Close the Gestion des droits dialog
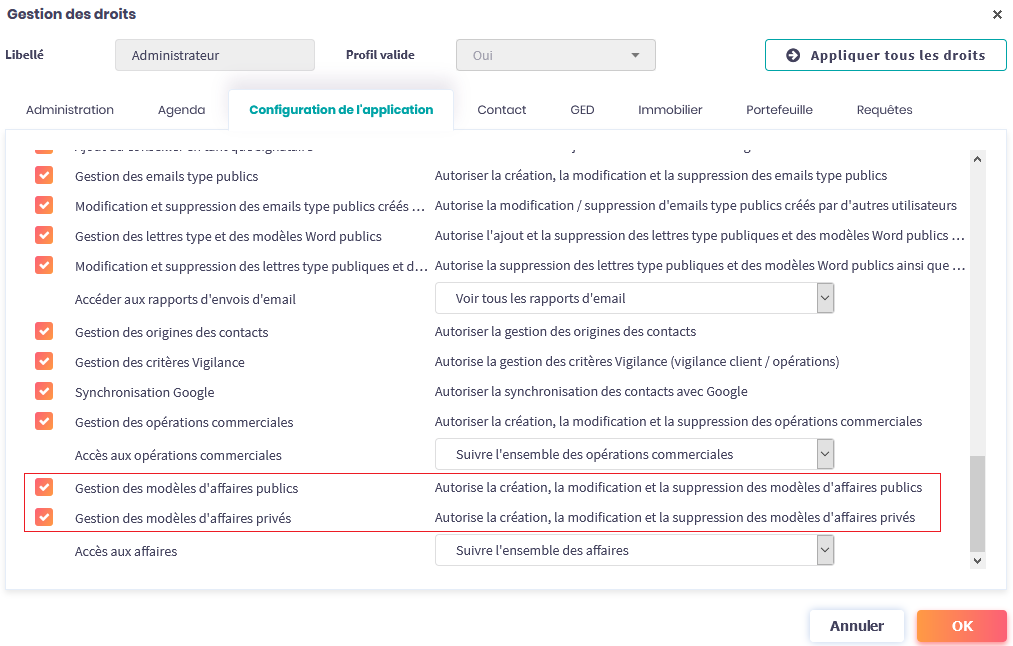Viewport: 1013px width, 646px height. click(x=997, y=15)
